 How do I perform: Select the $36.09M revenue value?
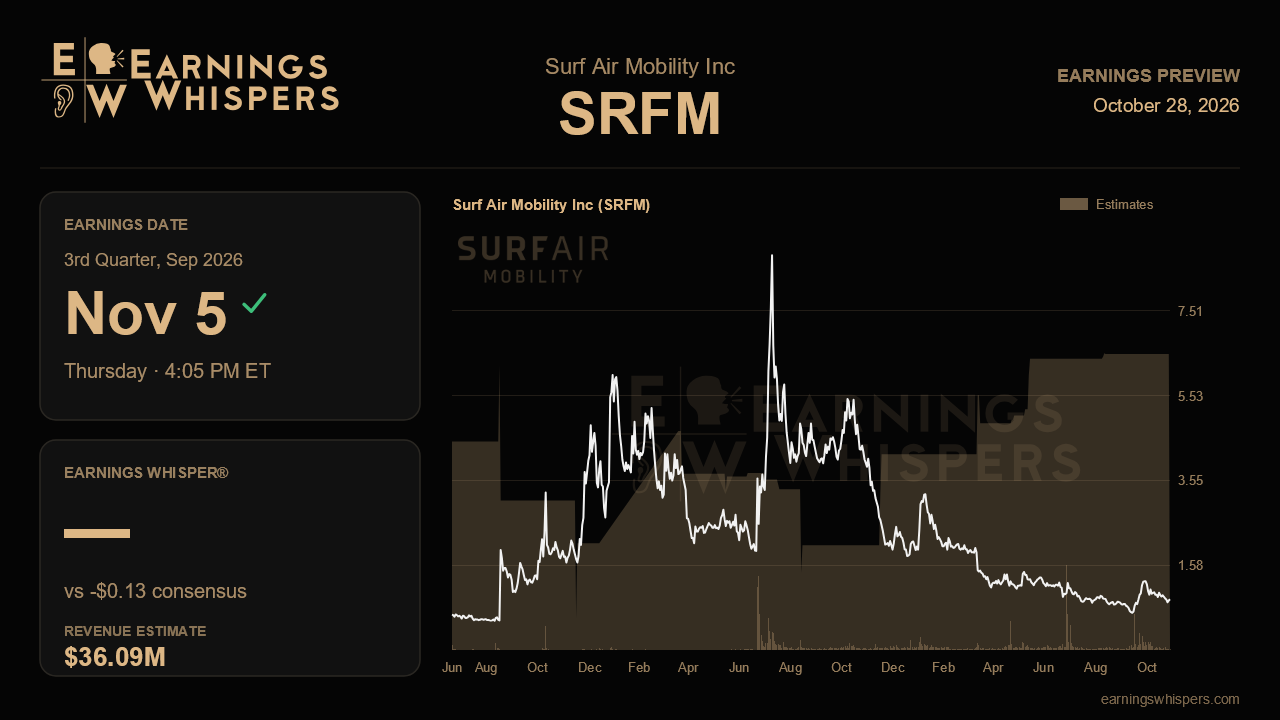click(115, 657)
